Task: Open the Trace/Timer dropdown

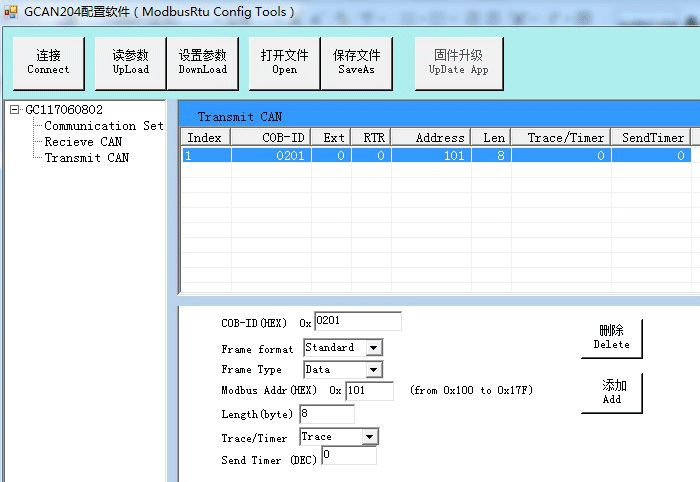Action: coord(369,437)
